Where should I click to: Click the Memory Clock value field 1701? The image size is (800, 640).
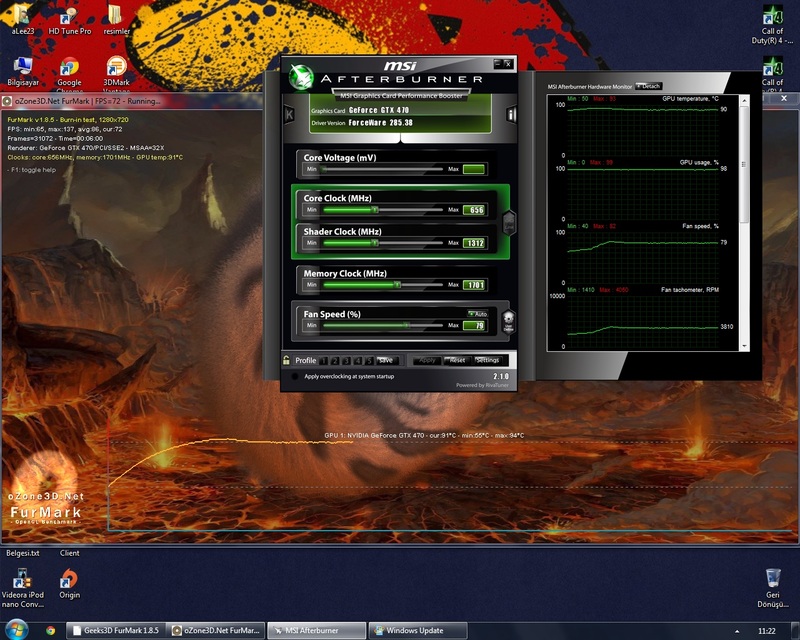coord(474,285)
